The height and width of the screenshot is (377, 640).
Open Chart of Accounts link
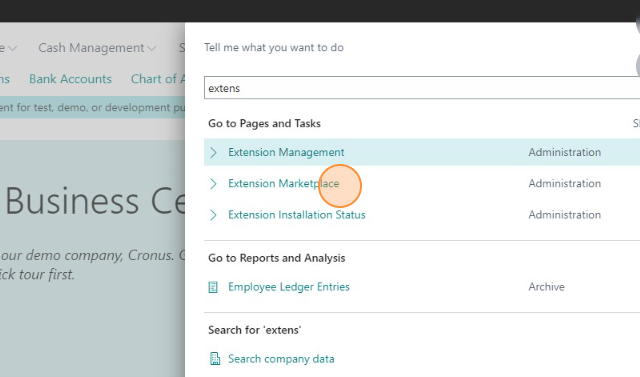point(158,79)
